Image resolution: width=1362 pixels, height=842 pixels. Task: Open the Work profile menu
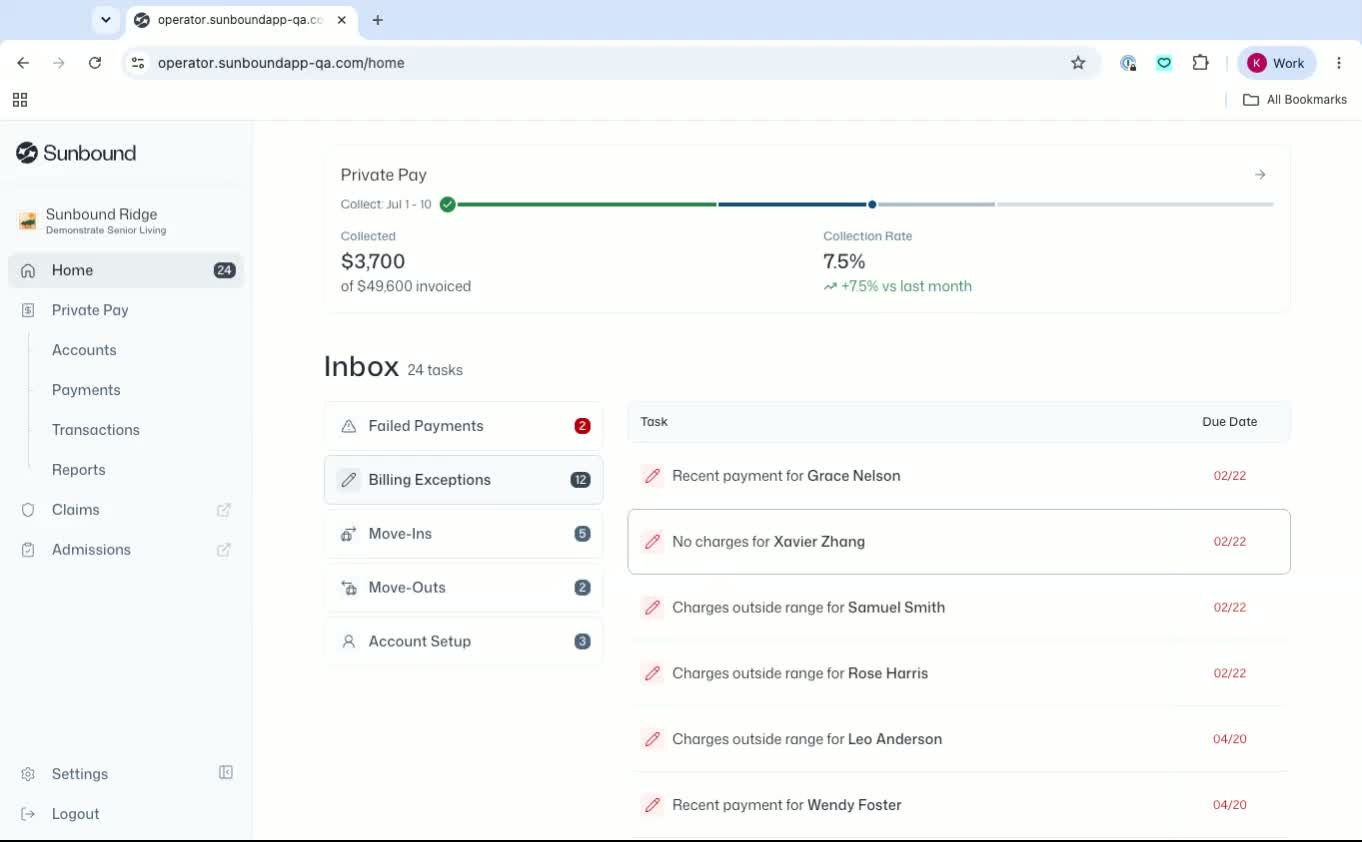click(x=1277, y=63)
